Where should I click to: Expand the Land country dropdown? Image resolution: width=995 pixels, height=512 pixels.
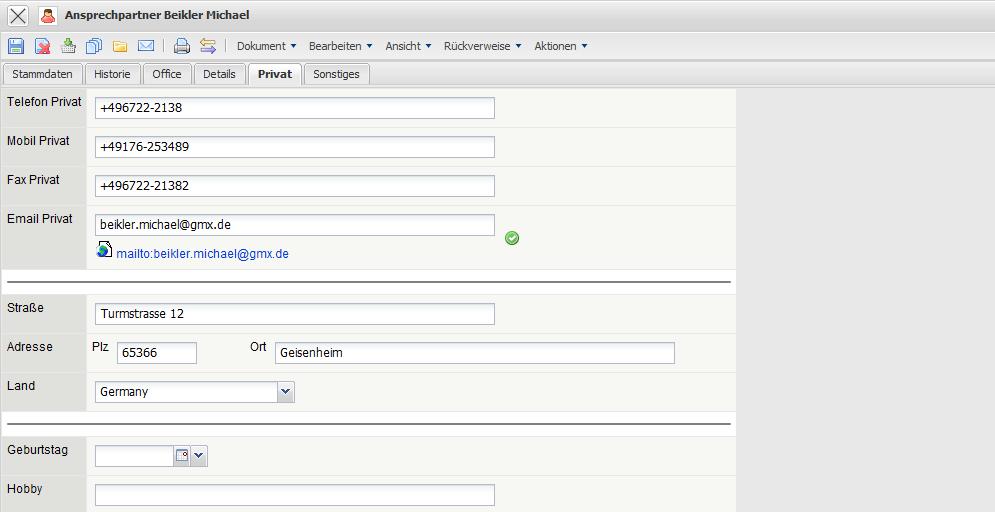coord(286,392)
